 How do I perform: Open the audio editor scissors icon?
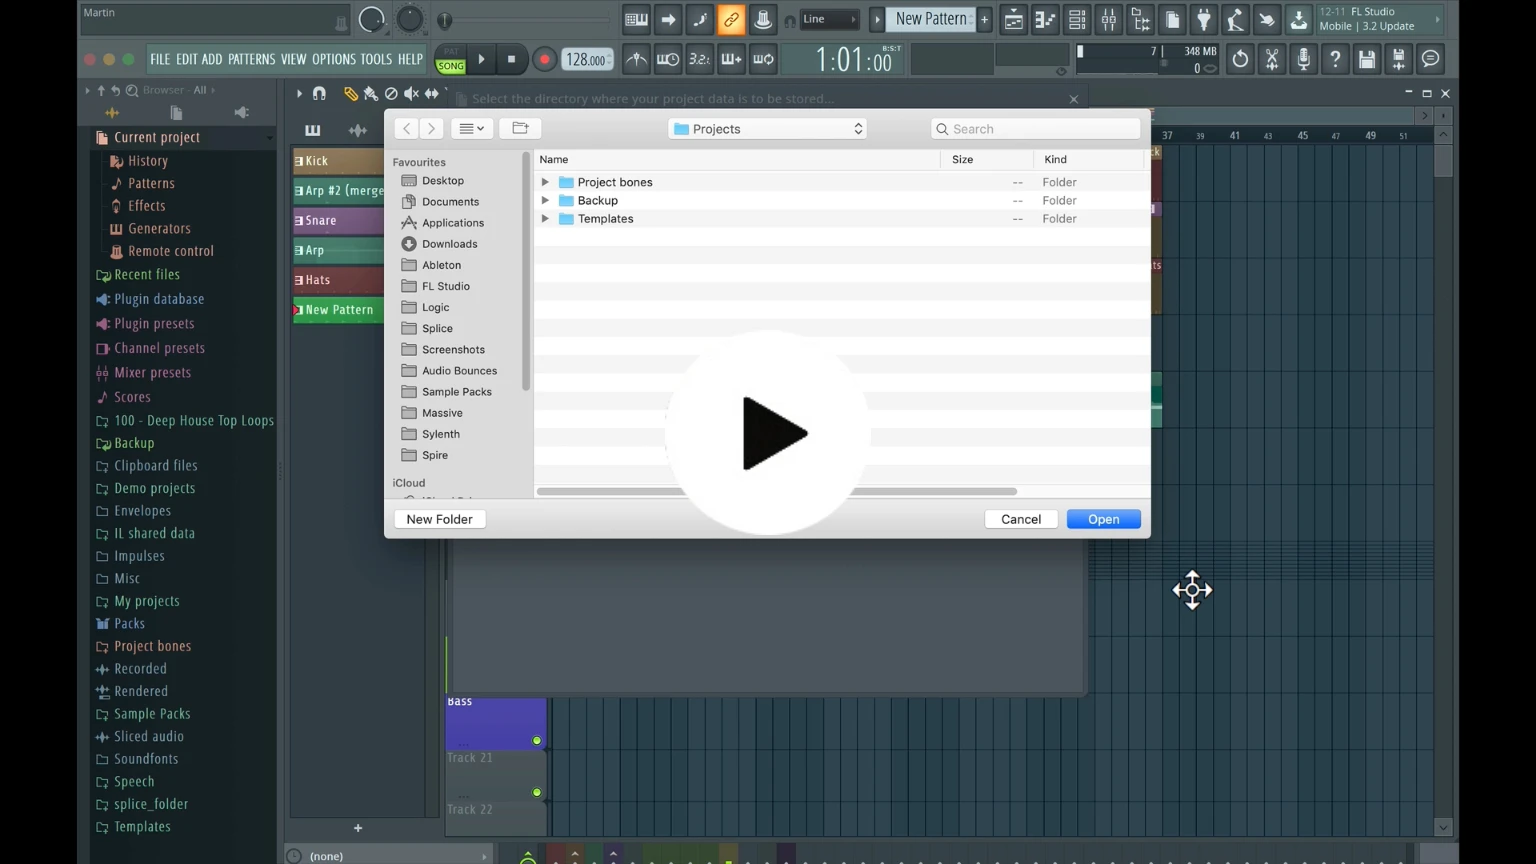tap(1272, 59)
